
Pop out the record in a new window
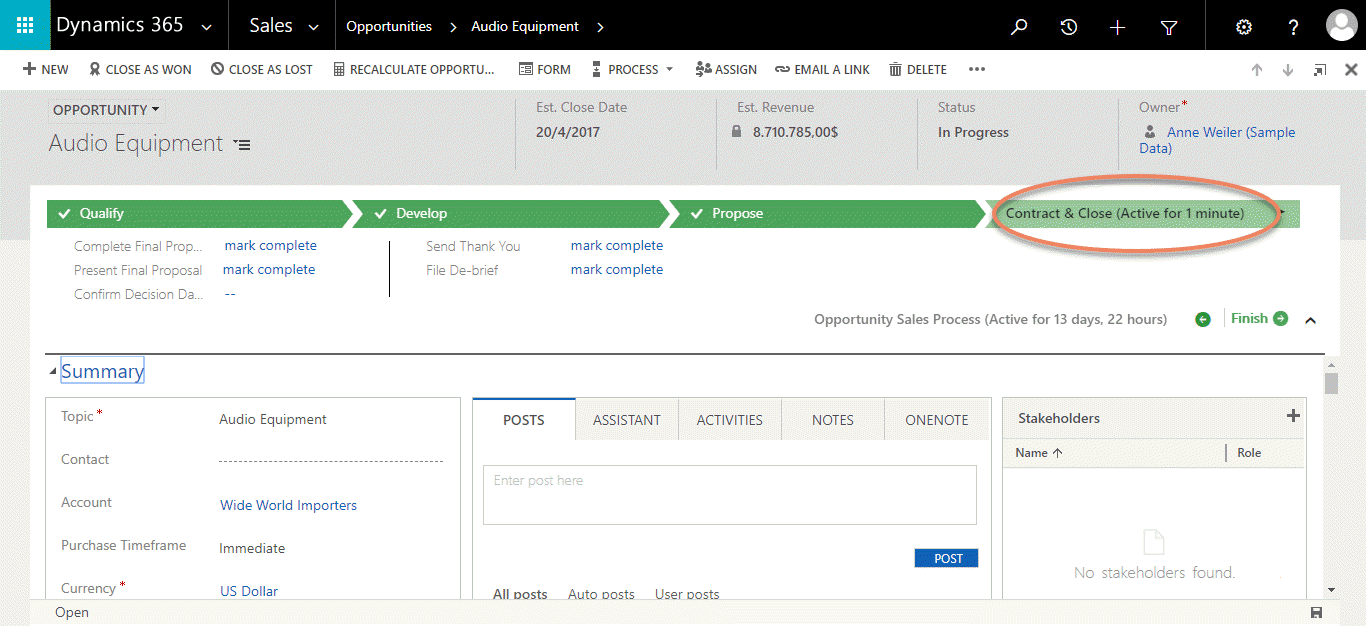point(1319,69)
